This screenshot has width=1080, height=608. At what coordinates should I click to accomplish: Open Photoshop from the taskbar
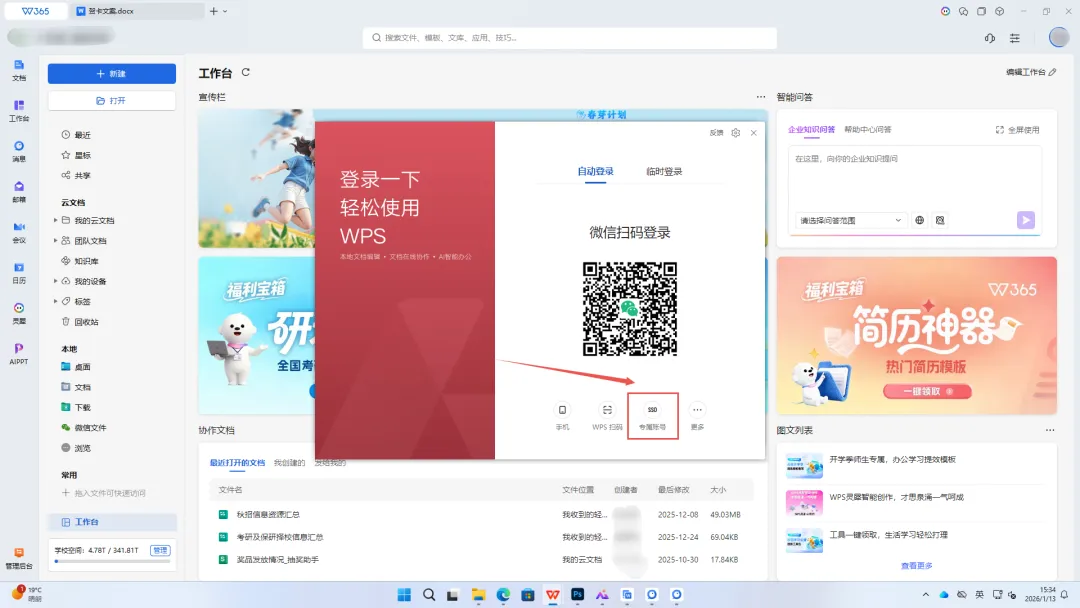click(577, 594)
